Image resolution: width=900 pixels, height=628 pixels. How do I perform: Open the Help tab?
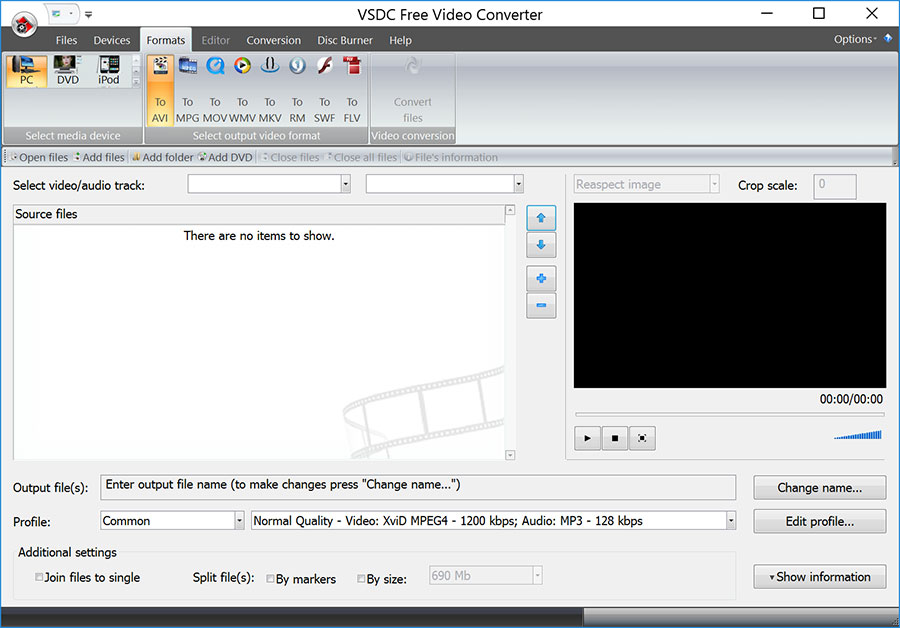(x=400, y=40)
